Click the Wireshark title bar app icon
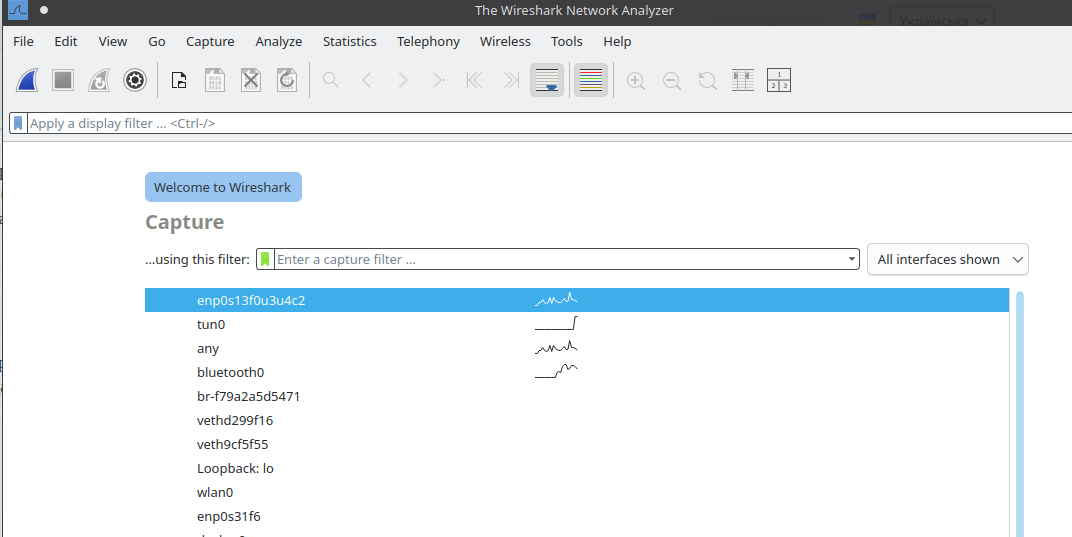Screen dimensions: 1072x537 click(x=18, y=10)
